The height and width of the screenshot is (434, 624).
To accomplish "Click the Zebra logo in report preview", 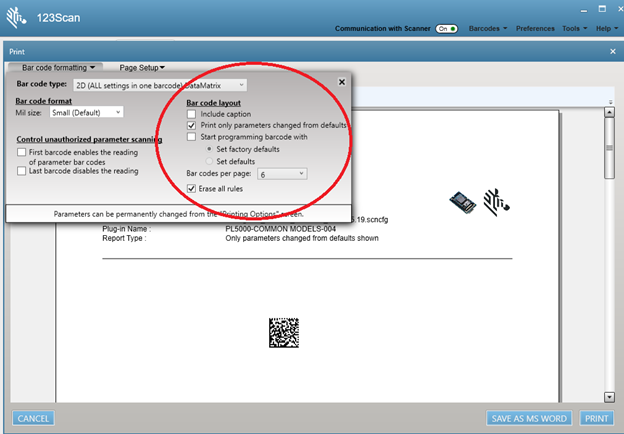I will (495, 201).
